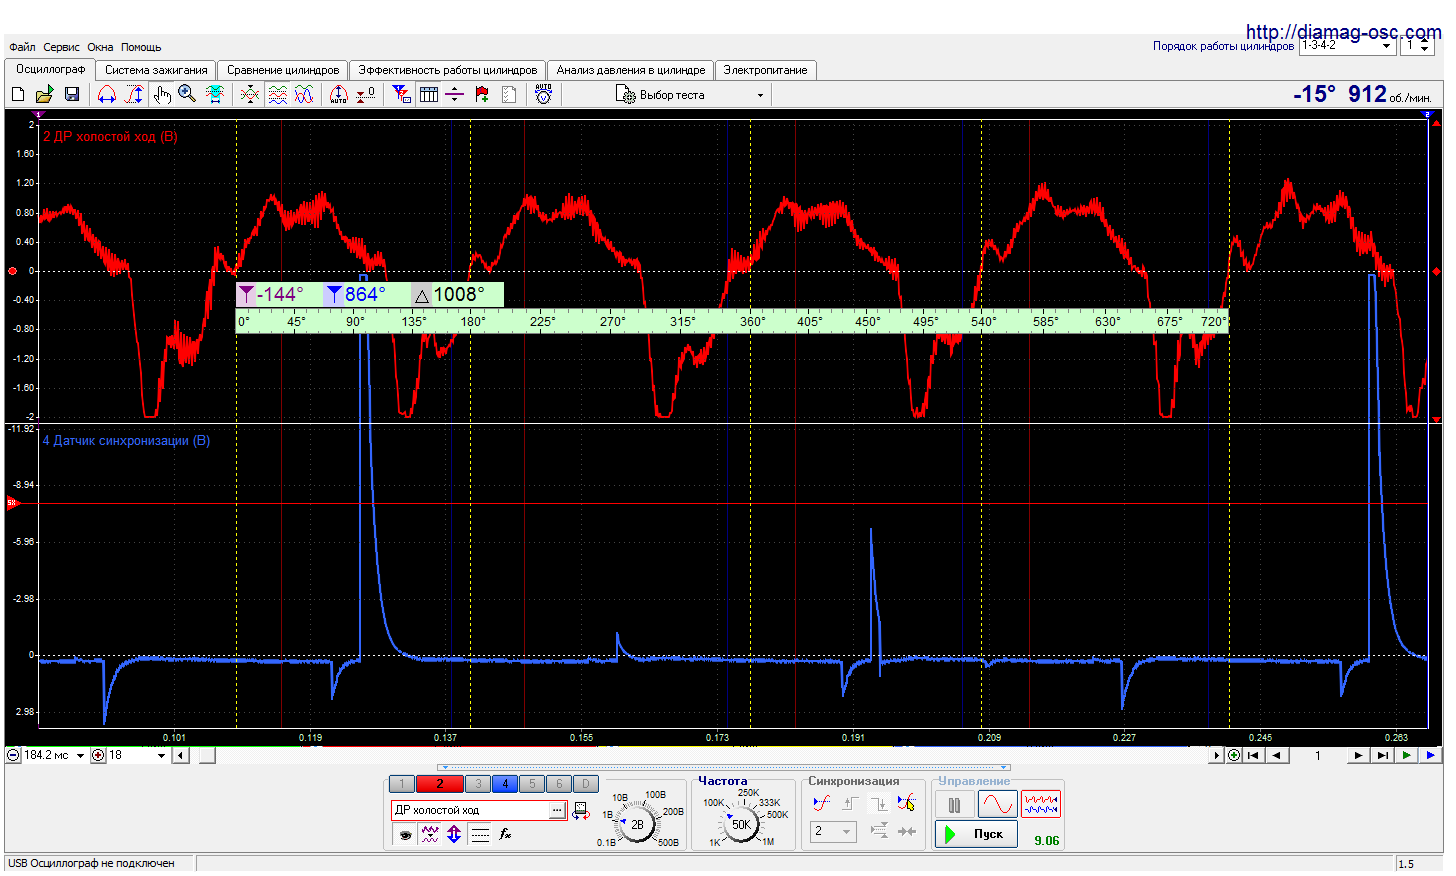This screenshot has height=876, width=1456.
Task: Open the Помощь menu
Action: click(141, 47)
